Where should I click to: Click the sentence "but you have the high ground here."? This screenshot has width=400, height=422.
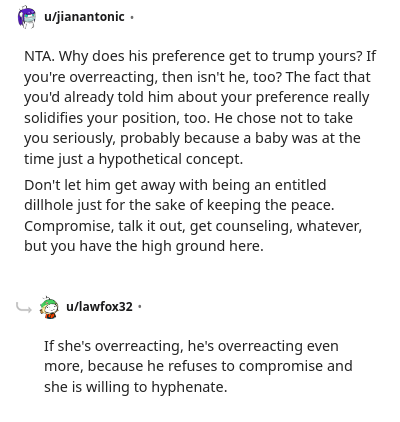coord(144,246)
